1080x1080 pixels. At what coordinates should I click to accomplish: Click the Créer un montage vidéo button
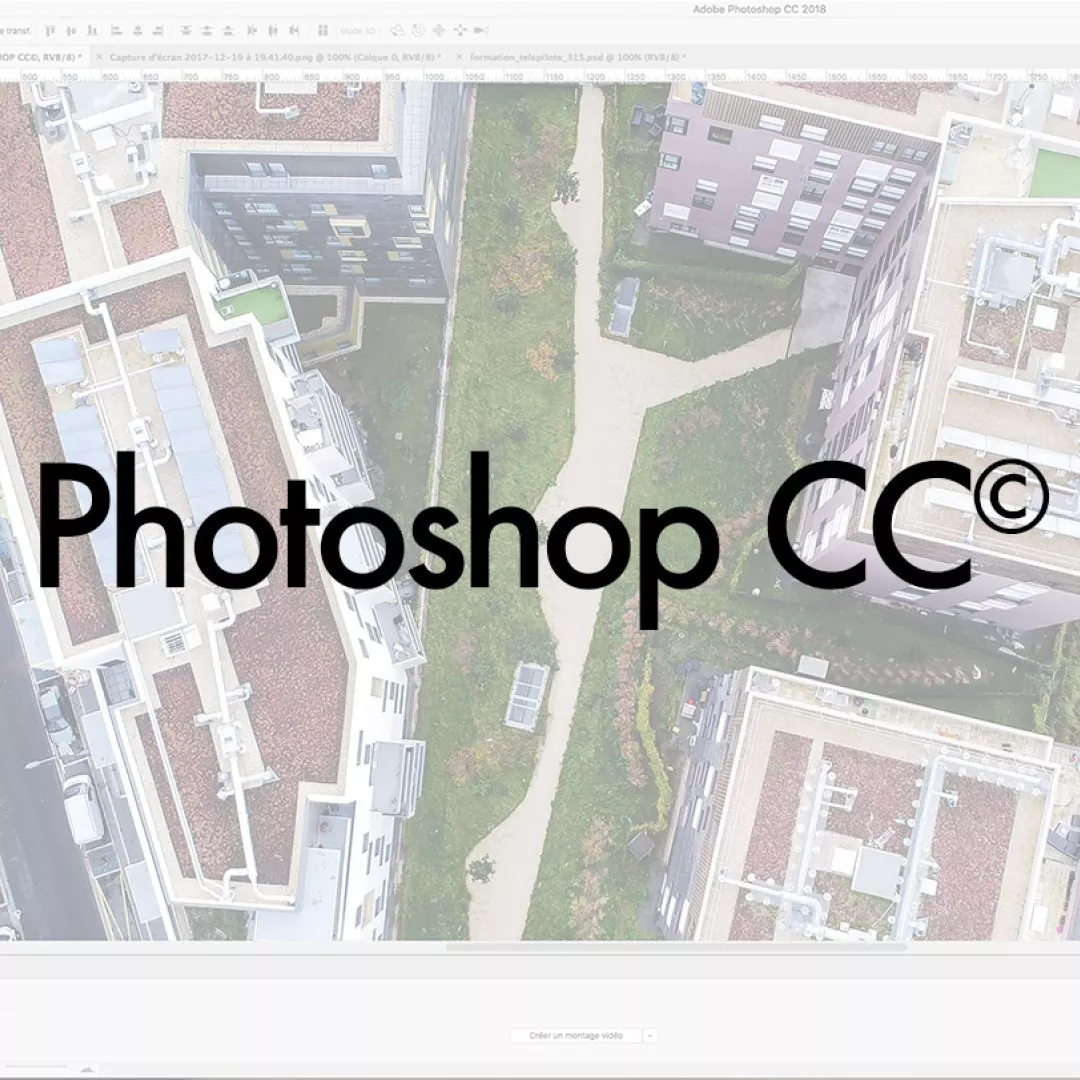pos(576,1035)
